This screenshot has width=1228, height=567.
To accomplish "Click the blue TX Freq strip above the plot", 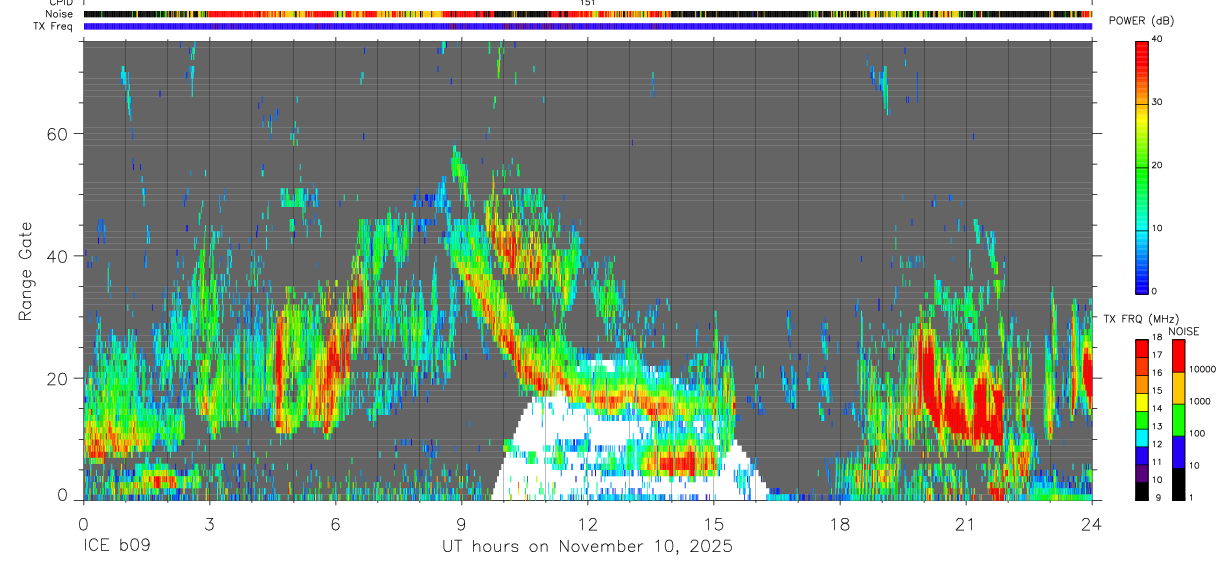I will tap(588, 26).
